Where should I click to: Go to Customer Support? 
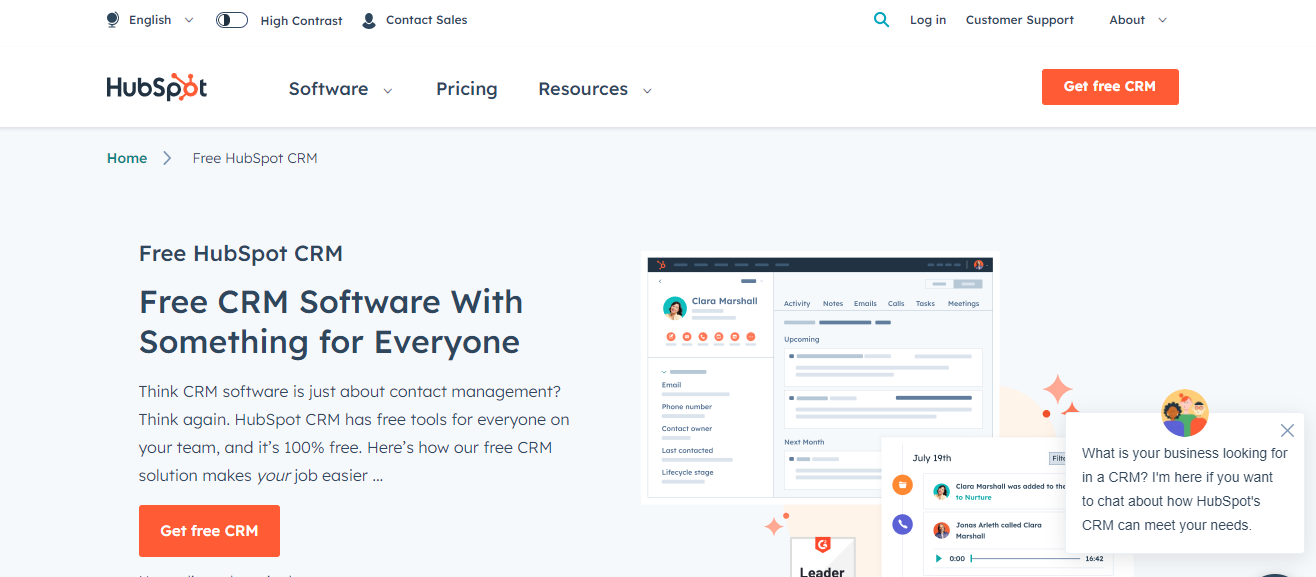pos(1020,20)
